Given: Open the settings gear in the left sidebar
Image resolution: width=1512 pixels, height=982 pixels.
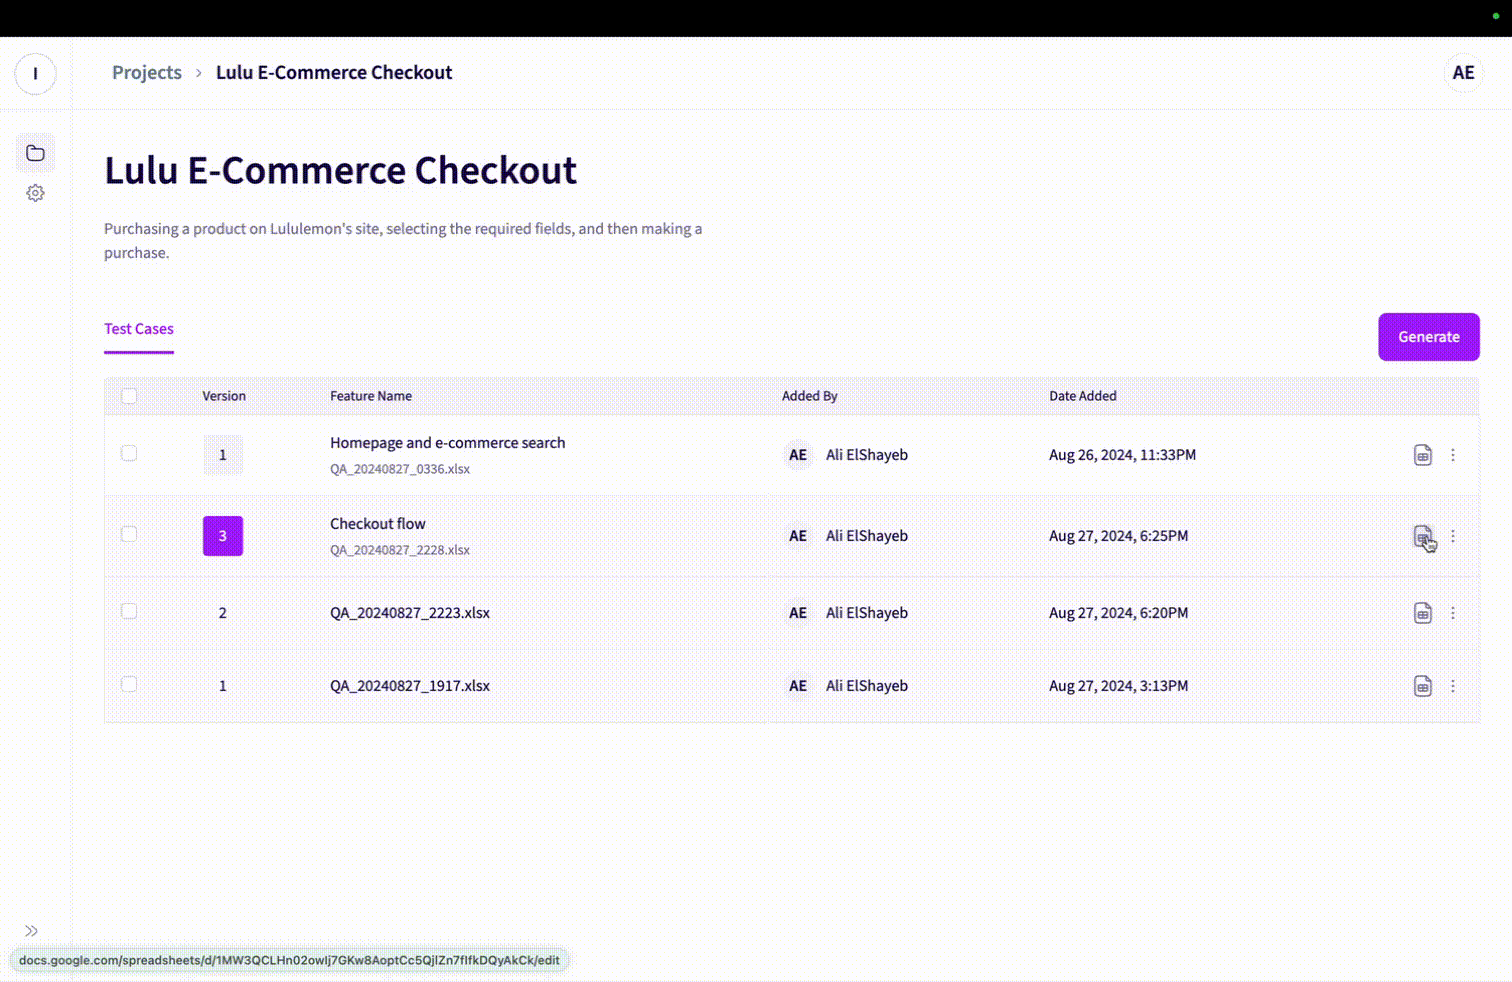Looking at the screenshot, I should [35, 193].
